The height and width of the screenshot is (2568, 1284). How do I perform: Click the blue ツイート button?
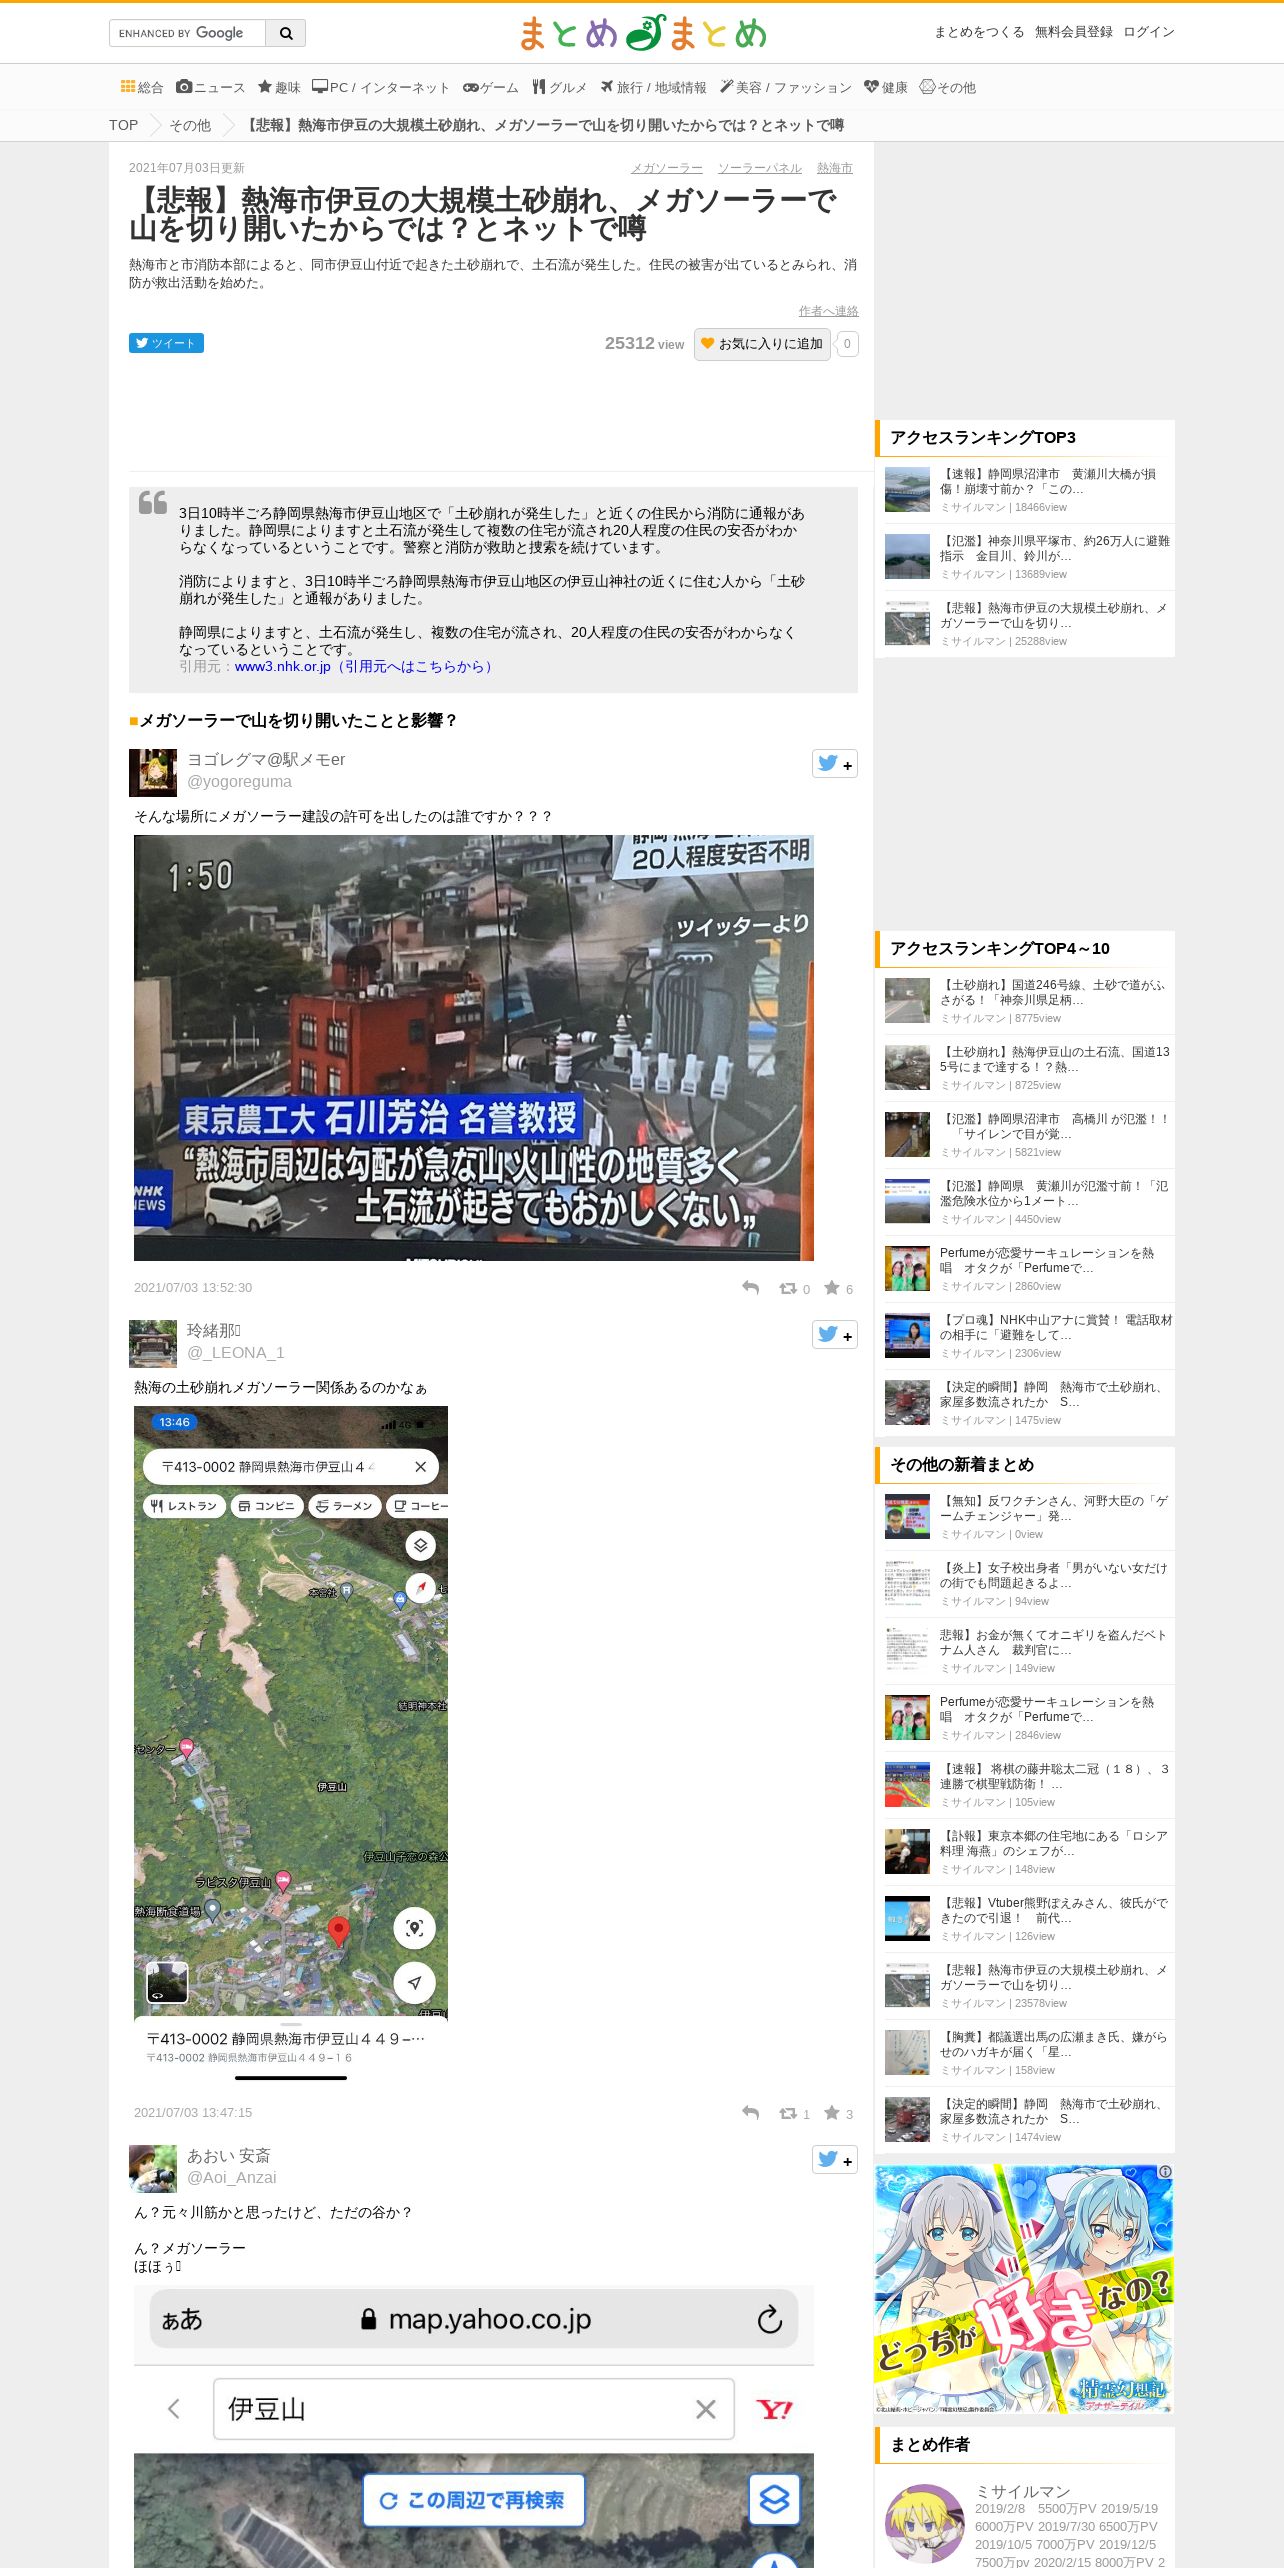[x=166, y=343]
